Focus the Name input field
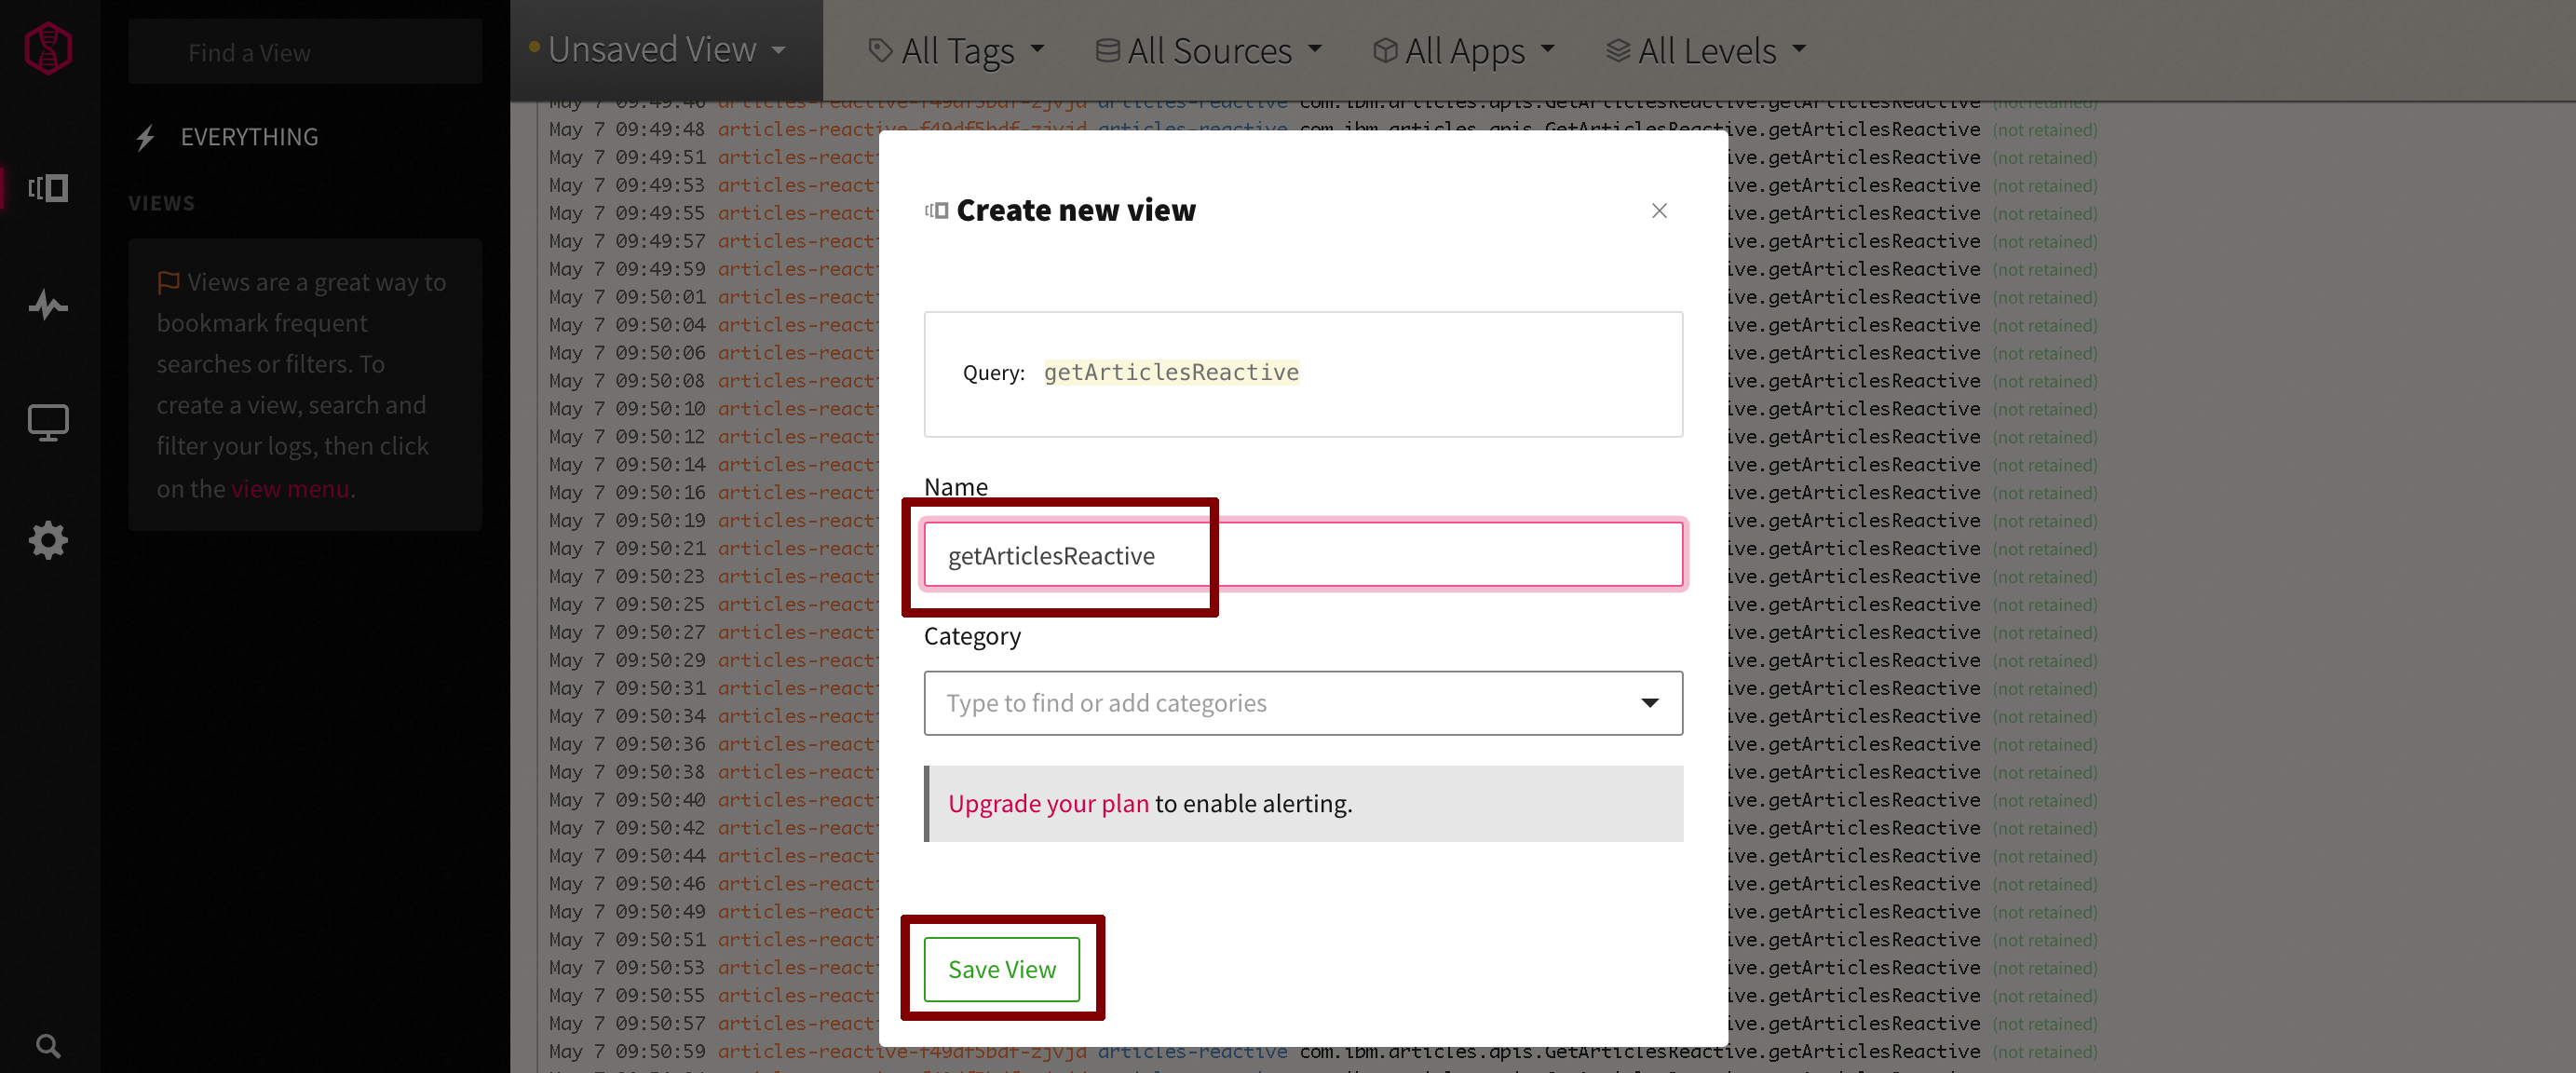Viewport: 2576px width, 1073px height. click(1303, 555)
